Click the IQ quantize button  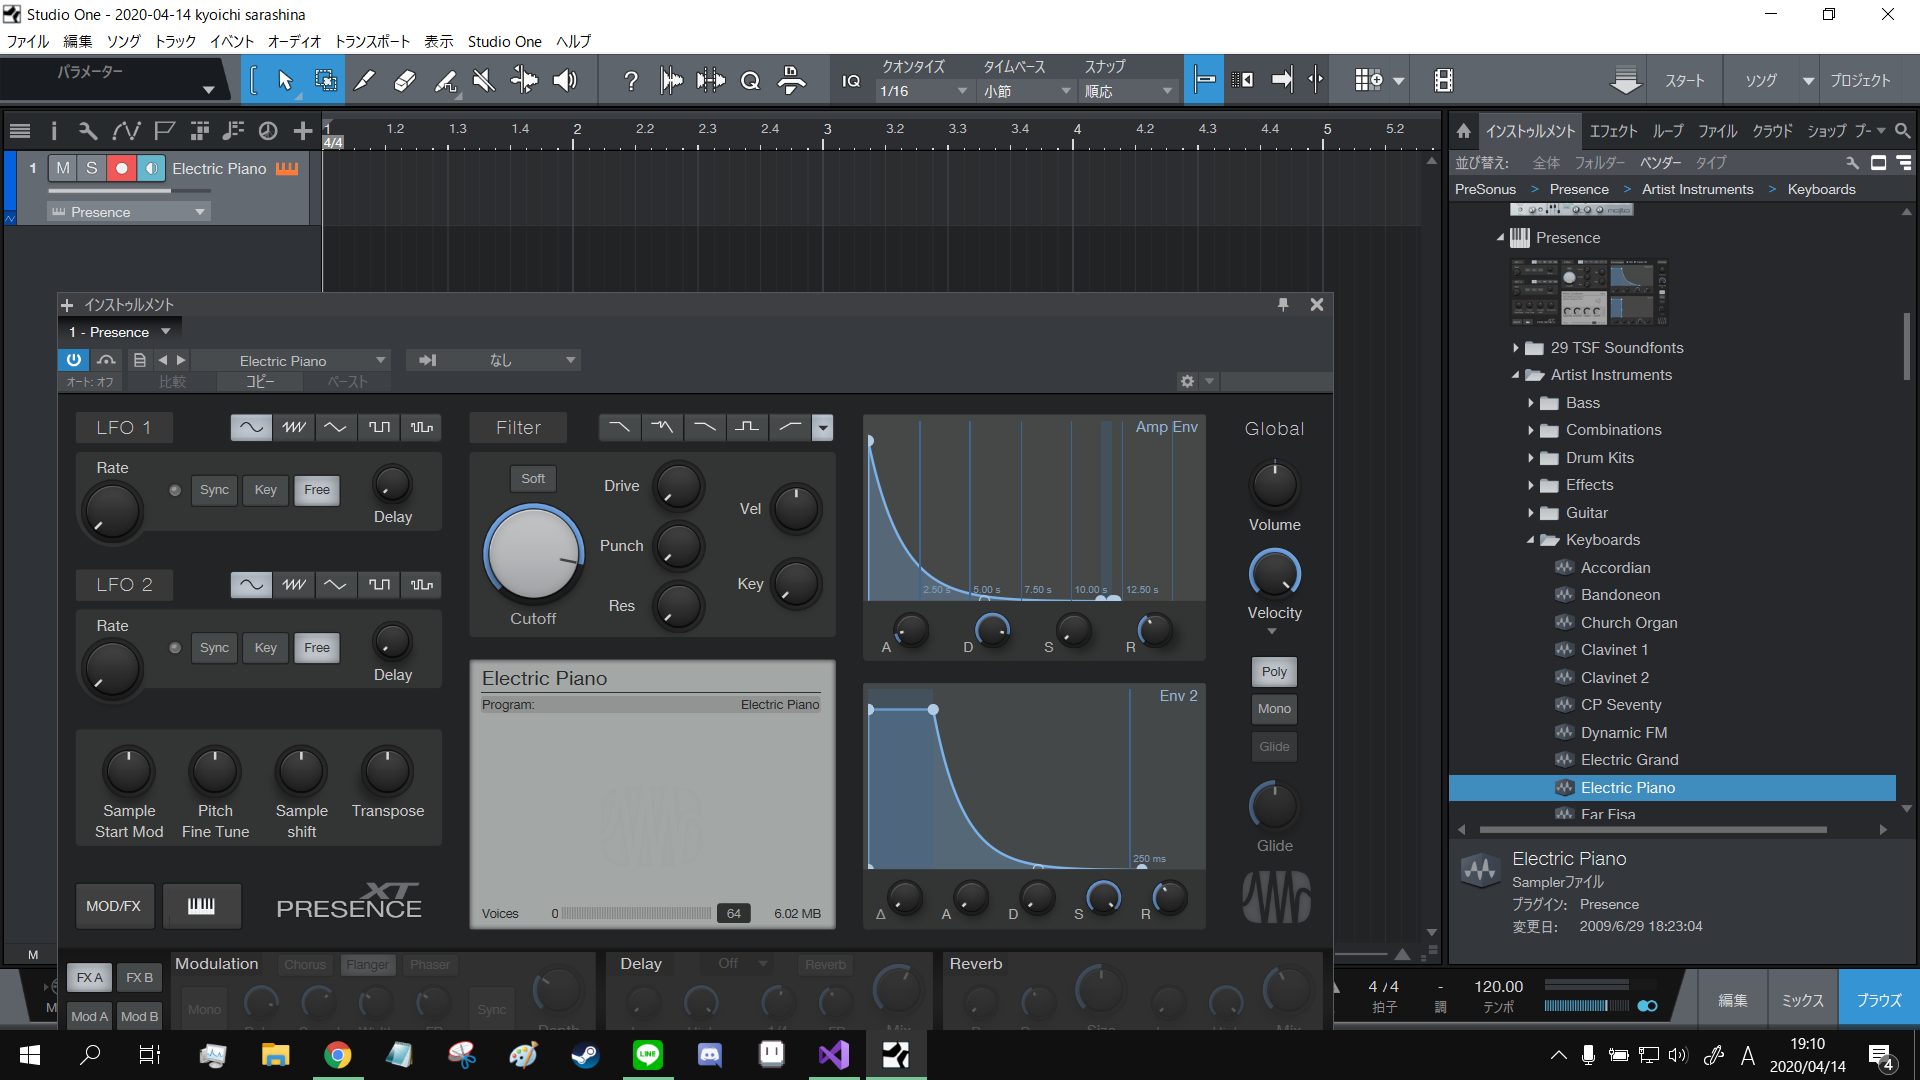click(851, 81)
